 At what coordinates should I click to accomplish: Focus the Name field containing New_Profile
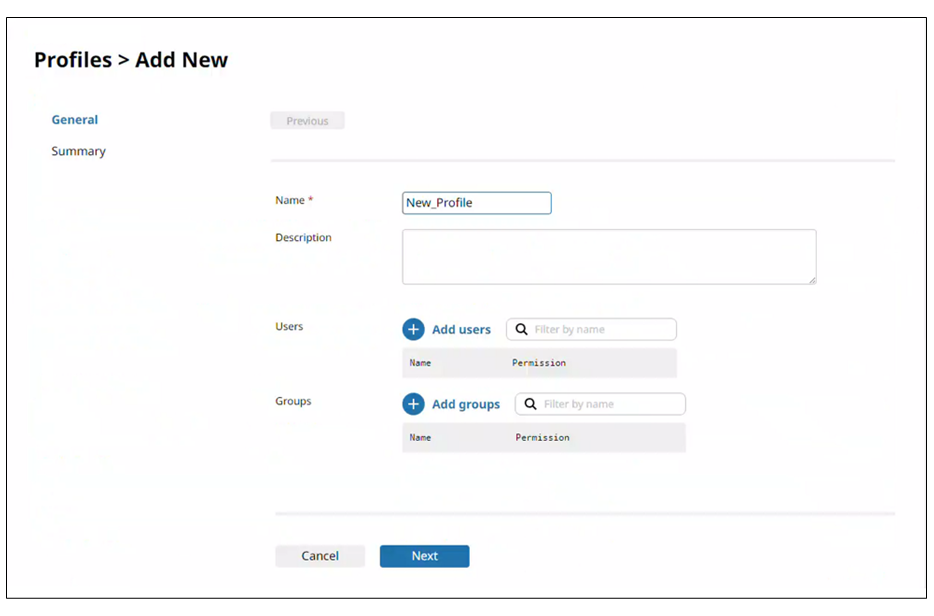[x=476, y=203]
